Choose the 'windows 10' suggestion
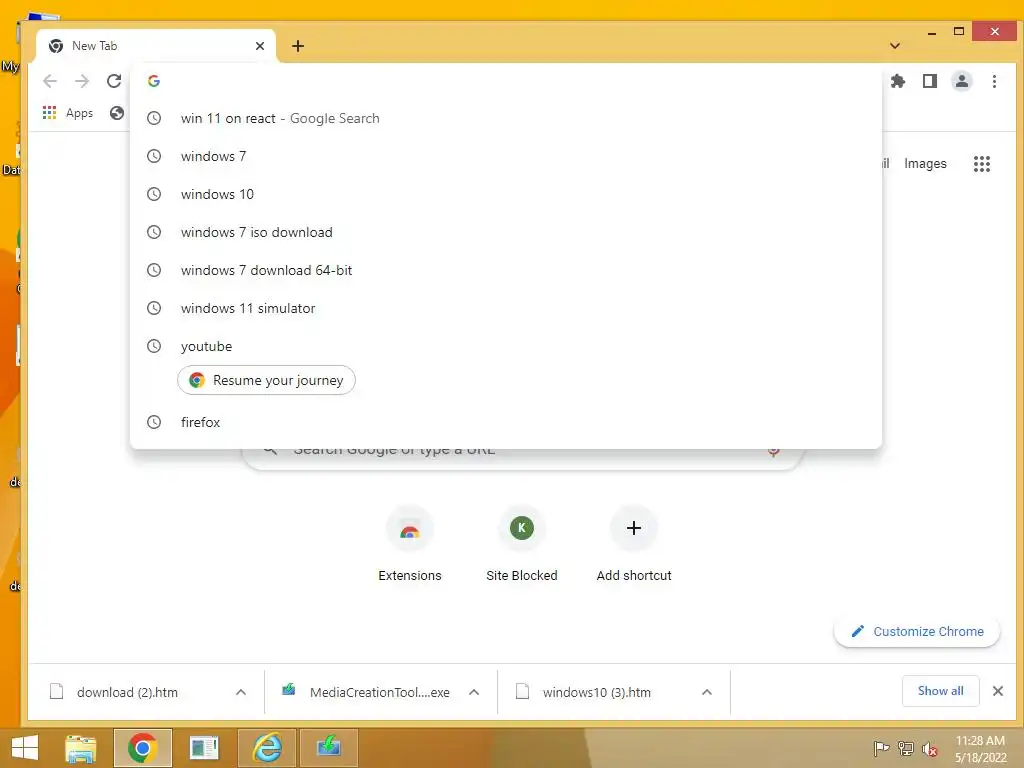The image size is (1024, 768). pos(506,194)
